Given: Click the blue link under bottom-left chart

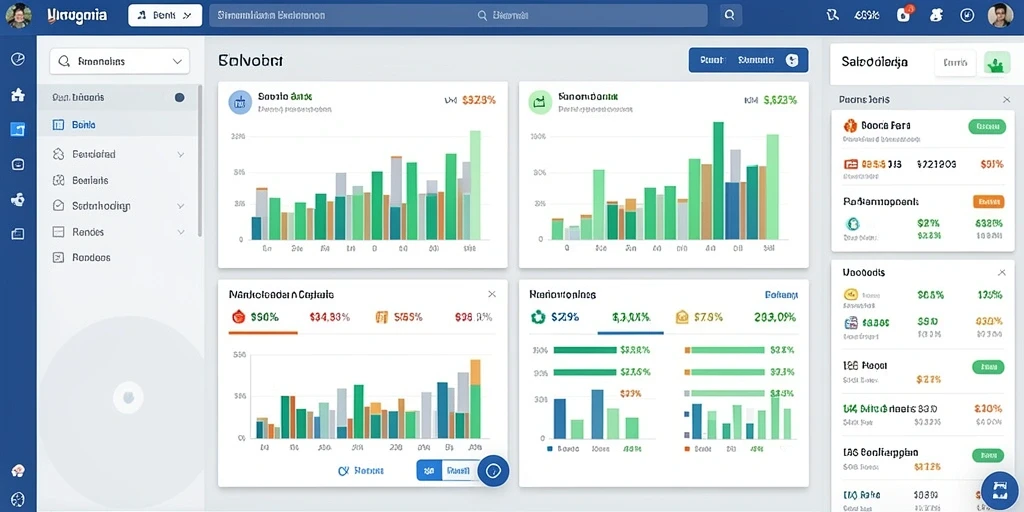Looking at the screenshot, I should (x=361, y=470).
